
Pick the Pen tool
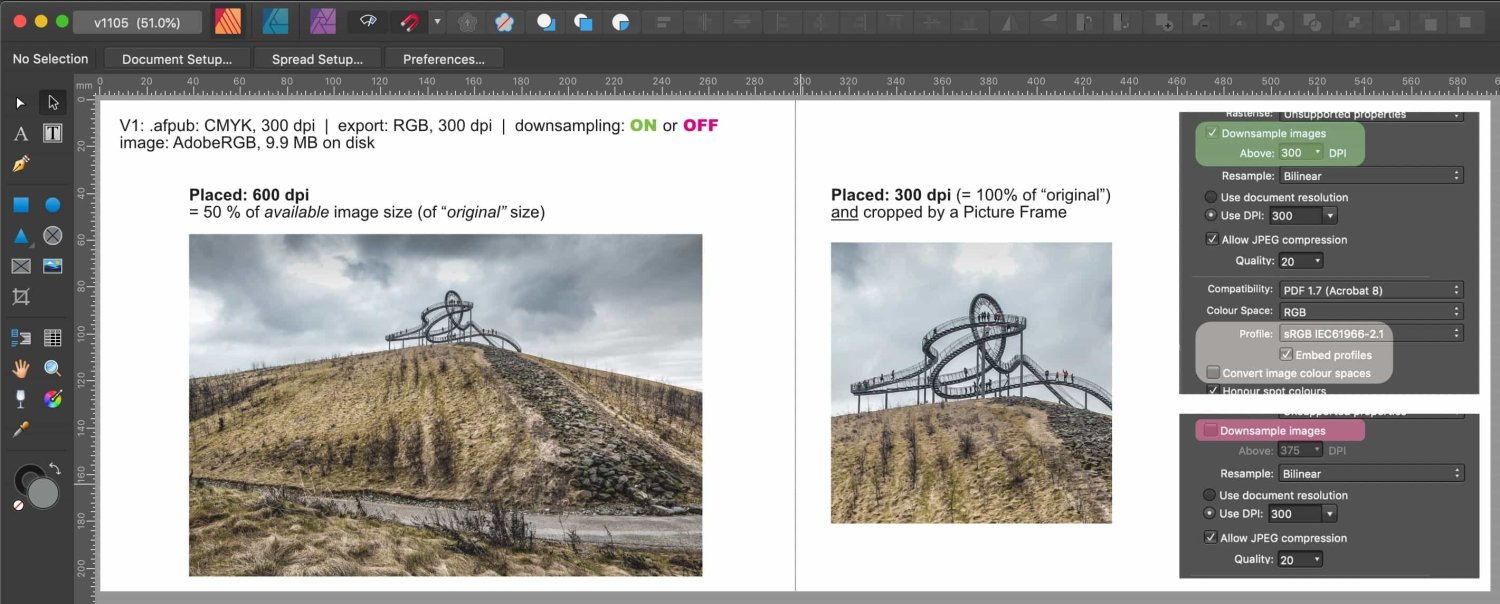tap(20, 165)
